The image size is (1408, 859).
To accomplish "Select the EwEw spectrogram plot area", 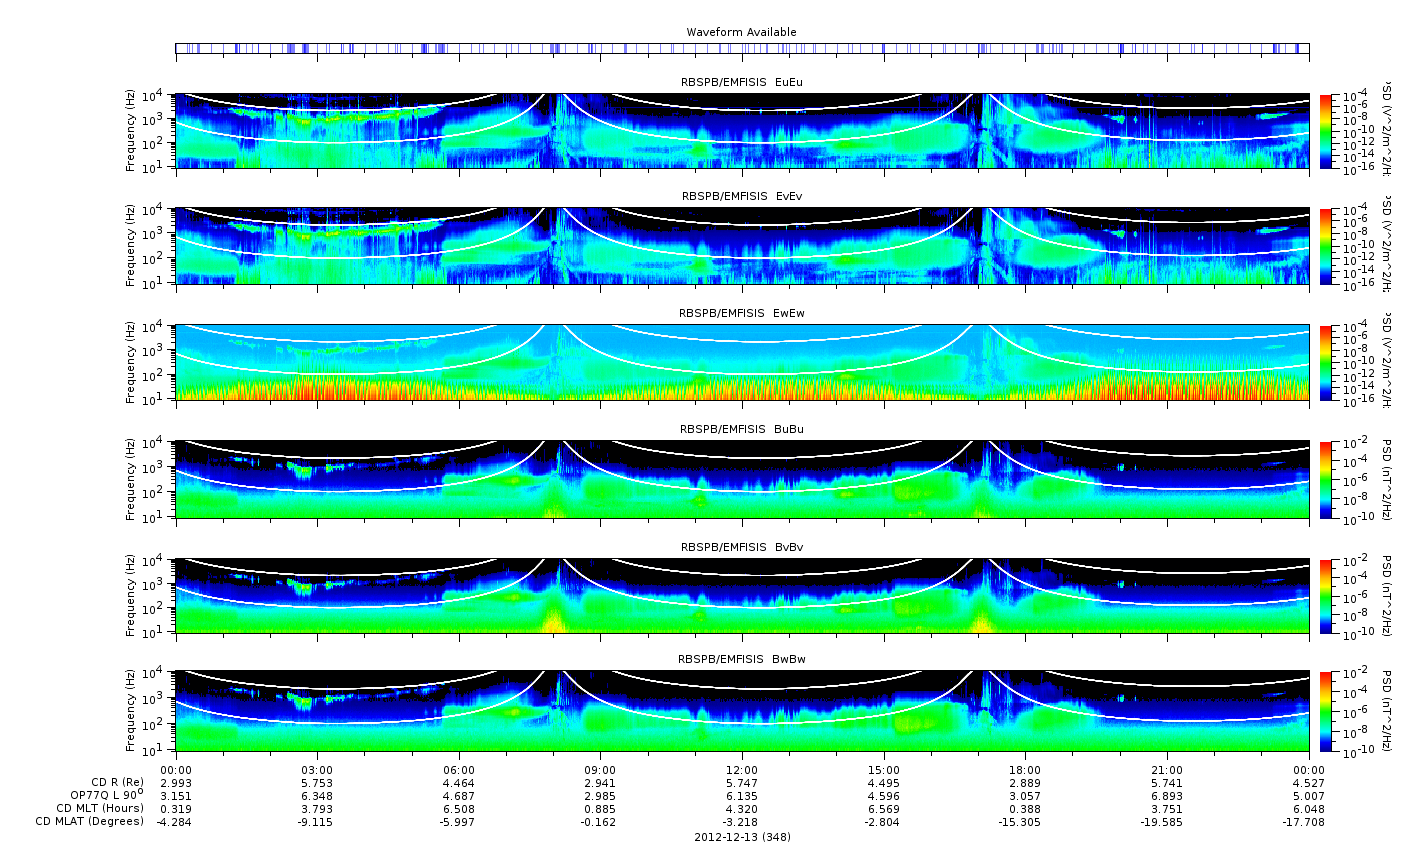I will pyautogui.click(x=742, y=362).
